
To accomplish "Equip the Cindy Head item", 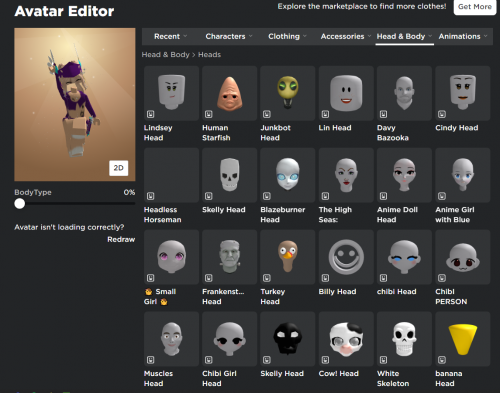I will pos(463,93).
